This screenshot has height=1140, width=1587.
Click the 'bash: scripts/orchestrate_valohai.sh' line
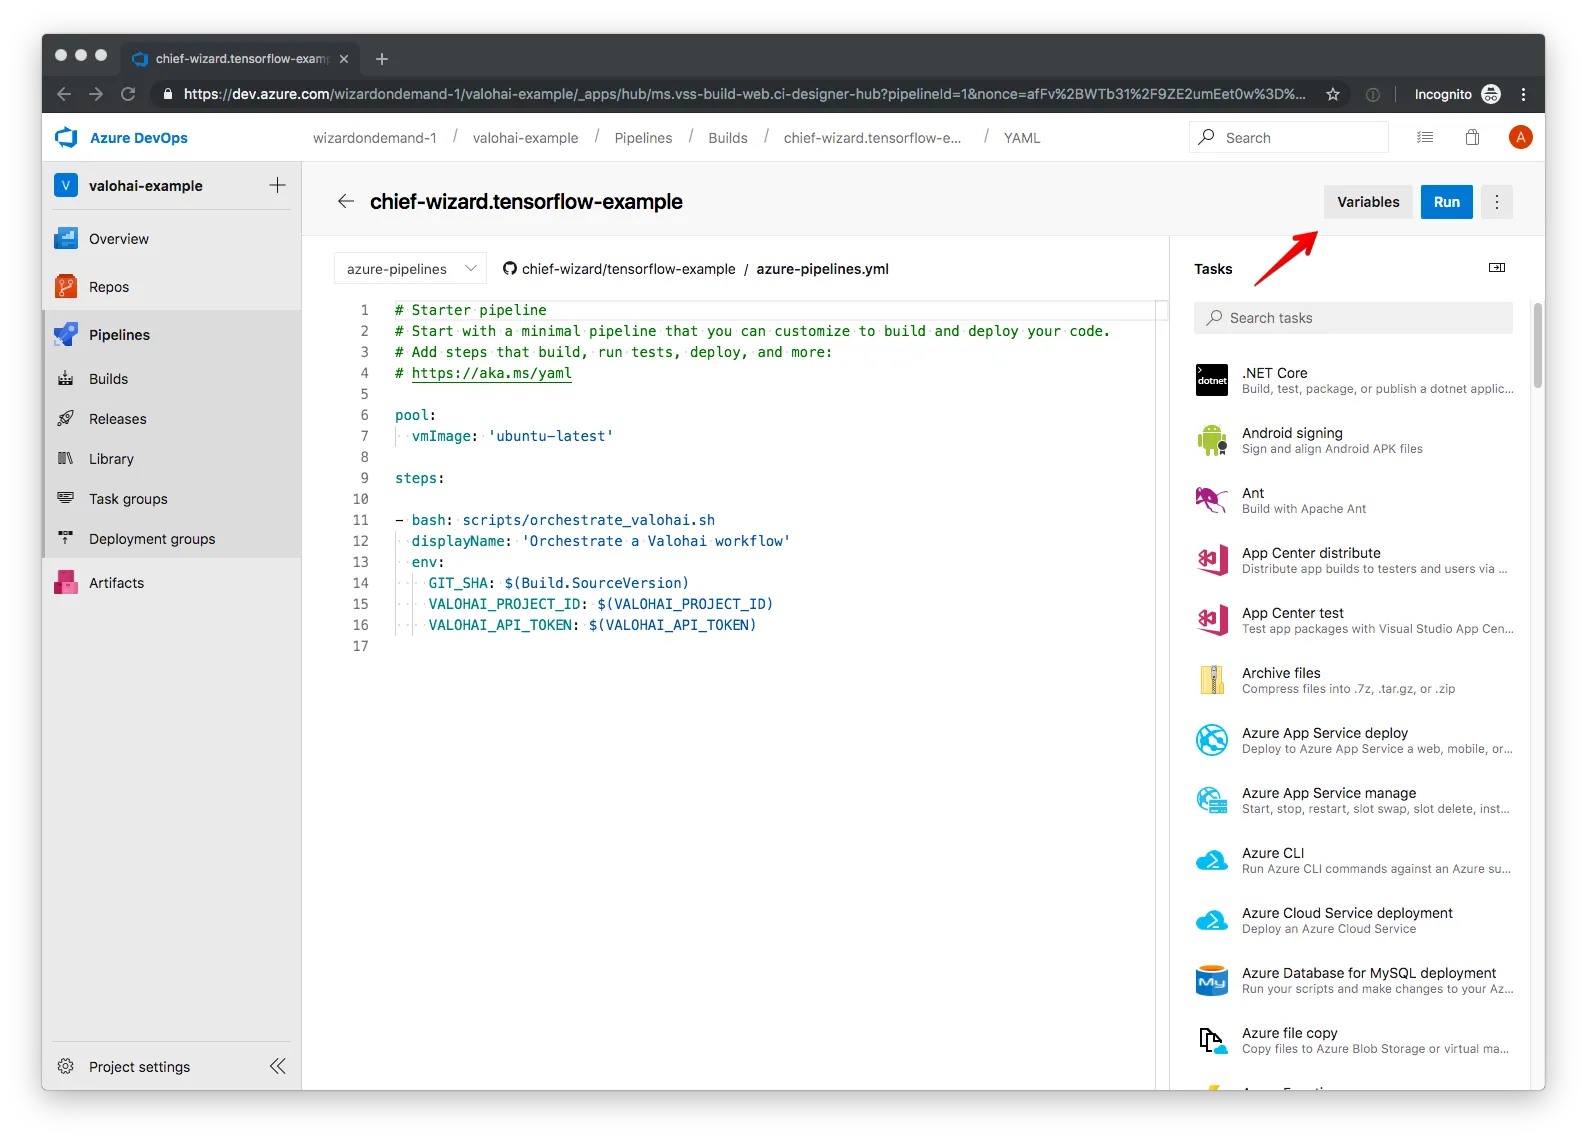click(555, 520)
